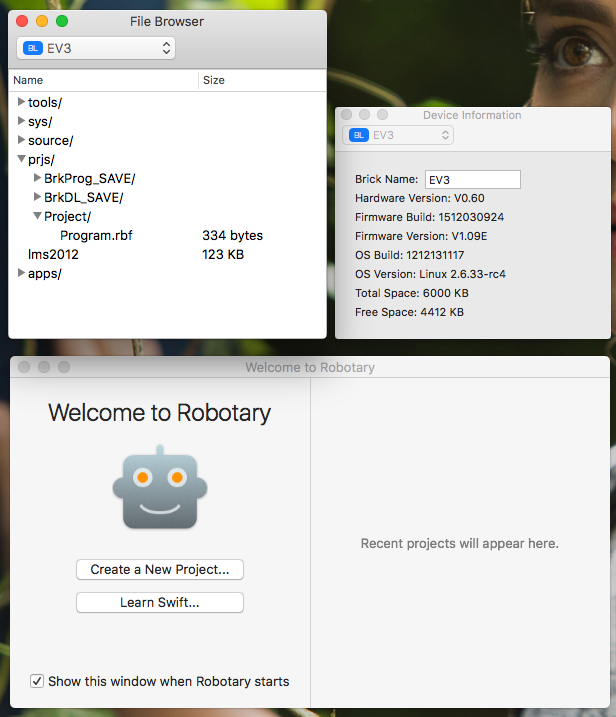The height and width of the screenshot is (717, 616).
Task: Click the Learn Swift button
Action: click(x=160, y=602)
